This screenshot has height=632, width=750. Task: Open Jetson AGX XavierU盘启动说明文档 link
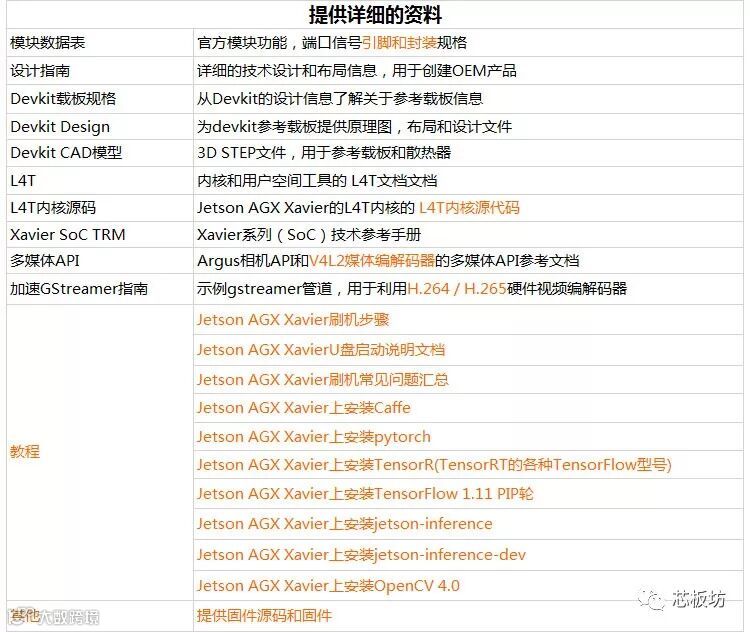pos(321,350)
